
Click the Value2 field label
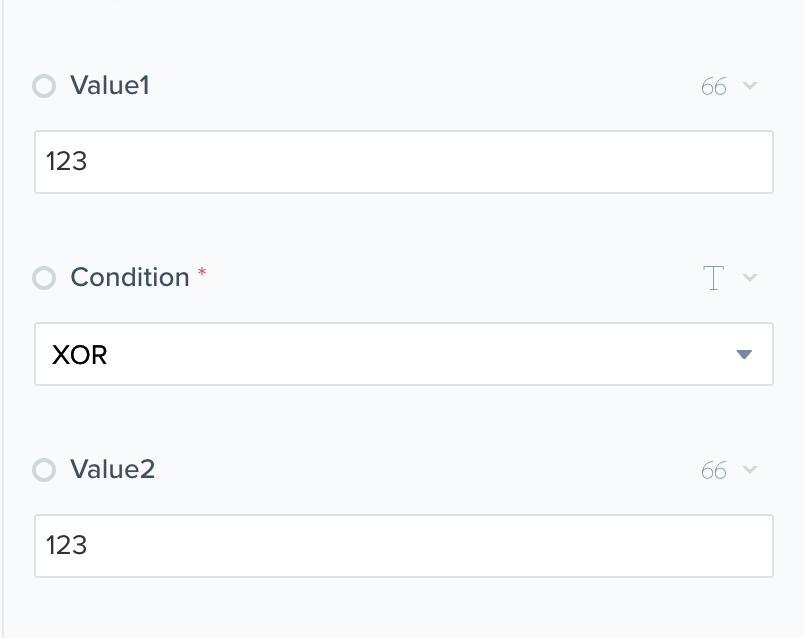pyautogui.click(x=112, y=469)
